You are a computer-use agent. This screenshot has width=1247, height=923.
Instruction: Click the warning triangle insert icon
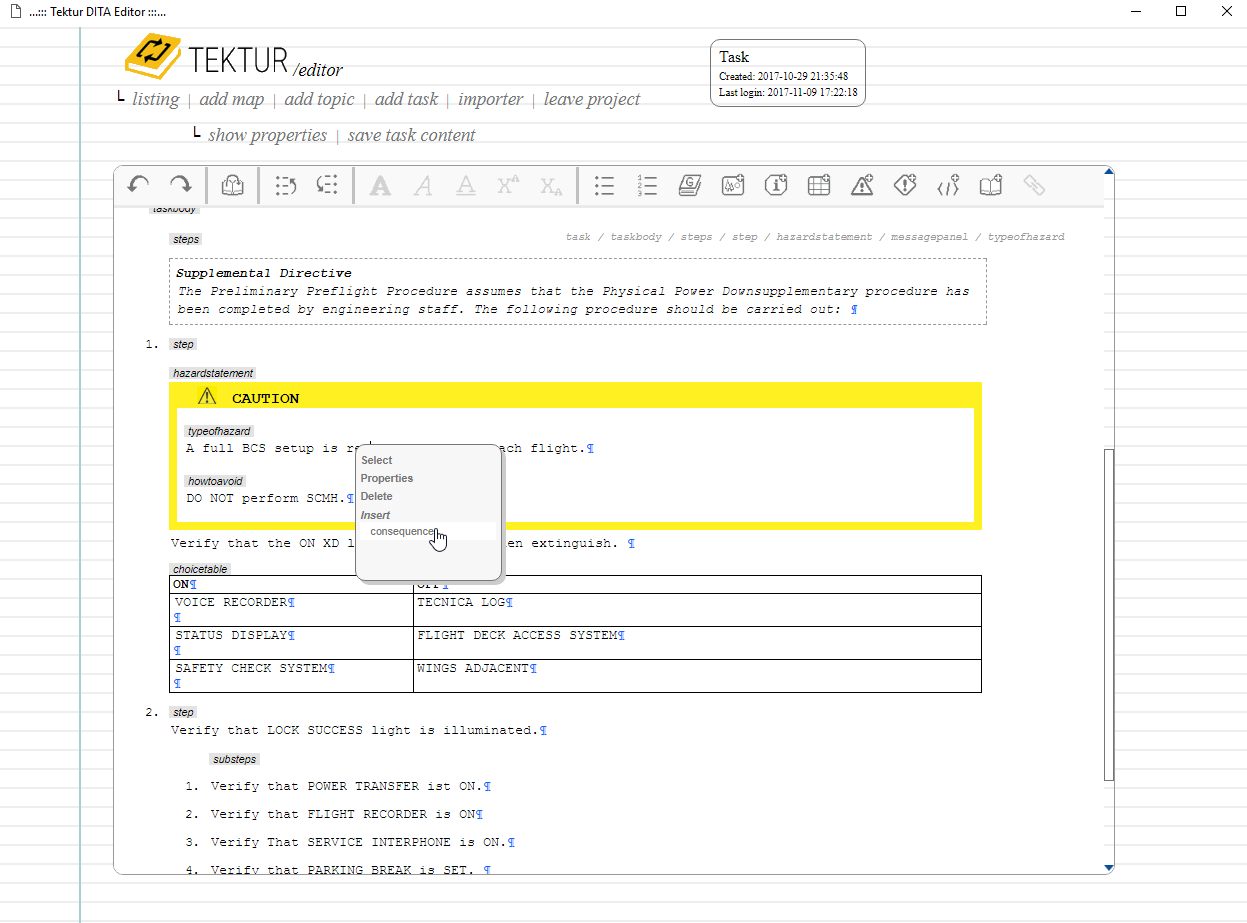pos(862,185)
